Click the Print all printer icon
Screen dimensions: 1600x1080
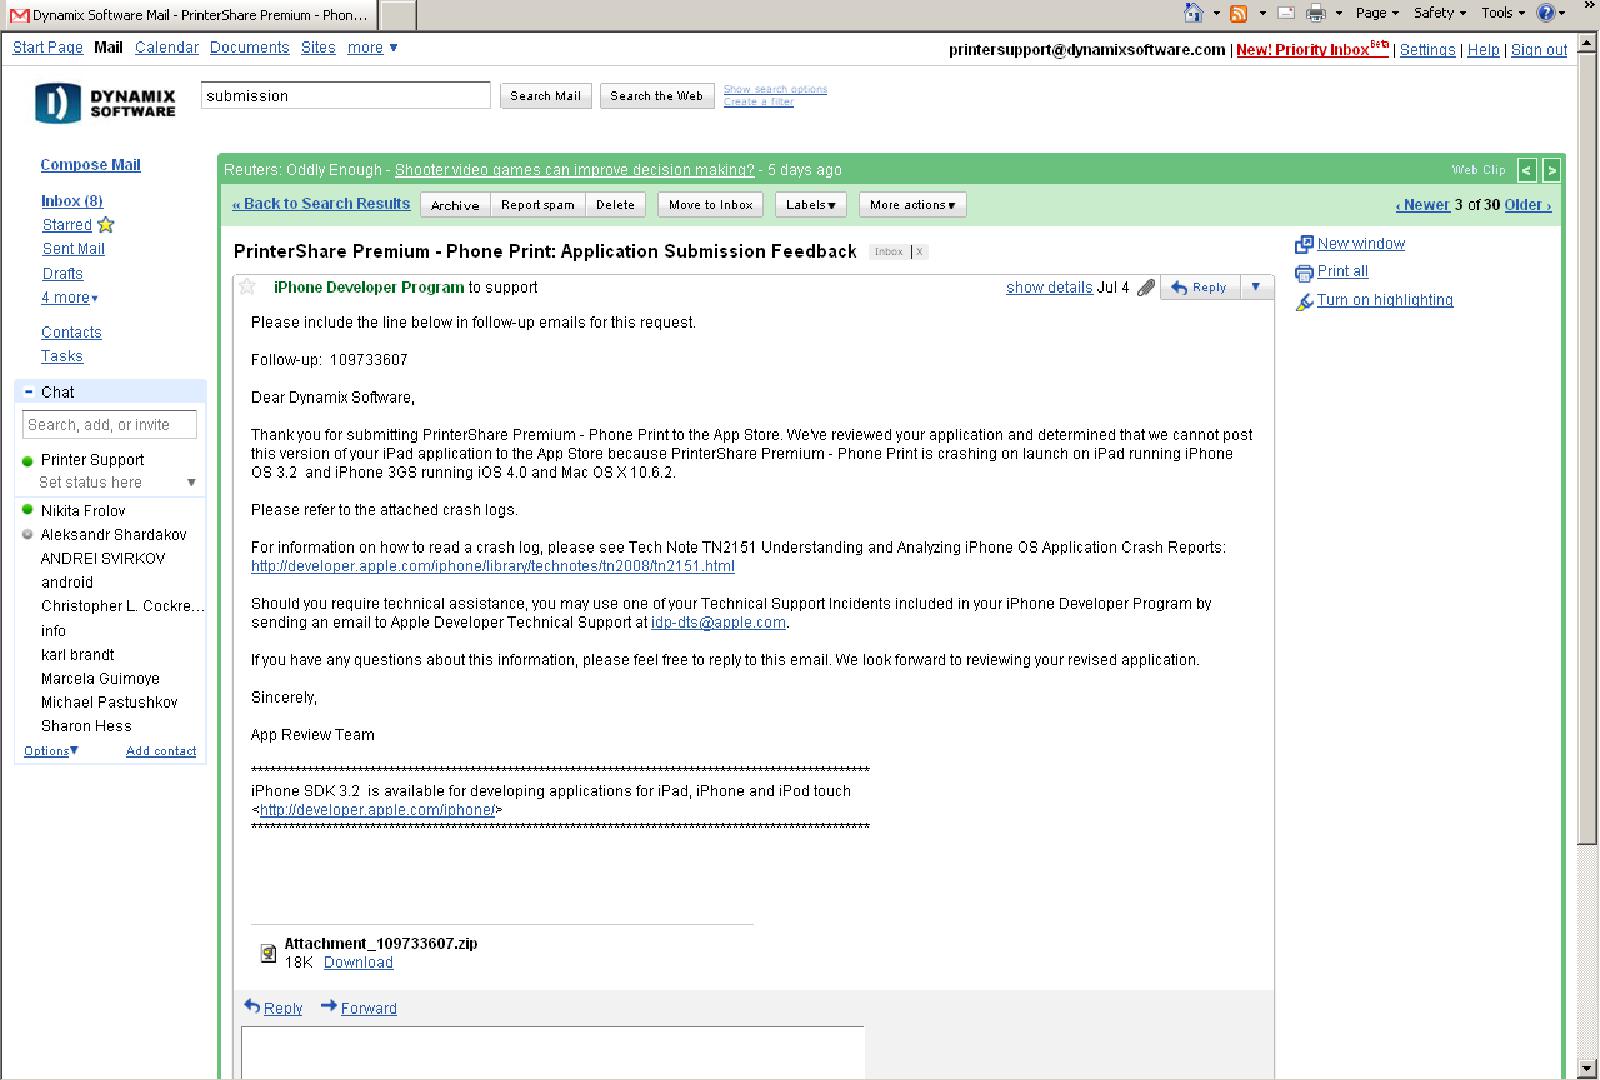point(1304,272)
